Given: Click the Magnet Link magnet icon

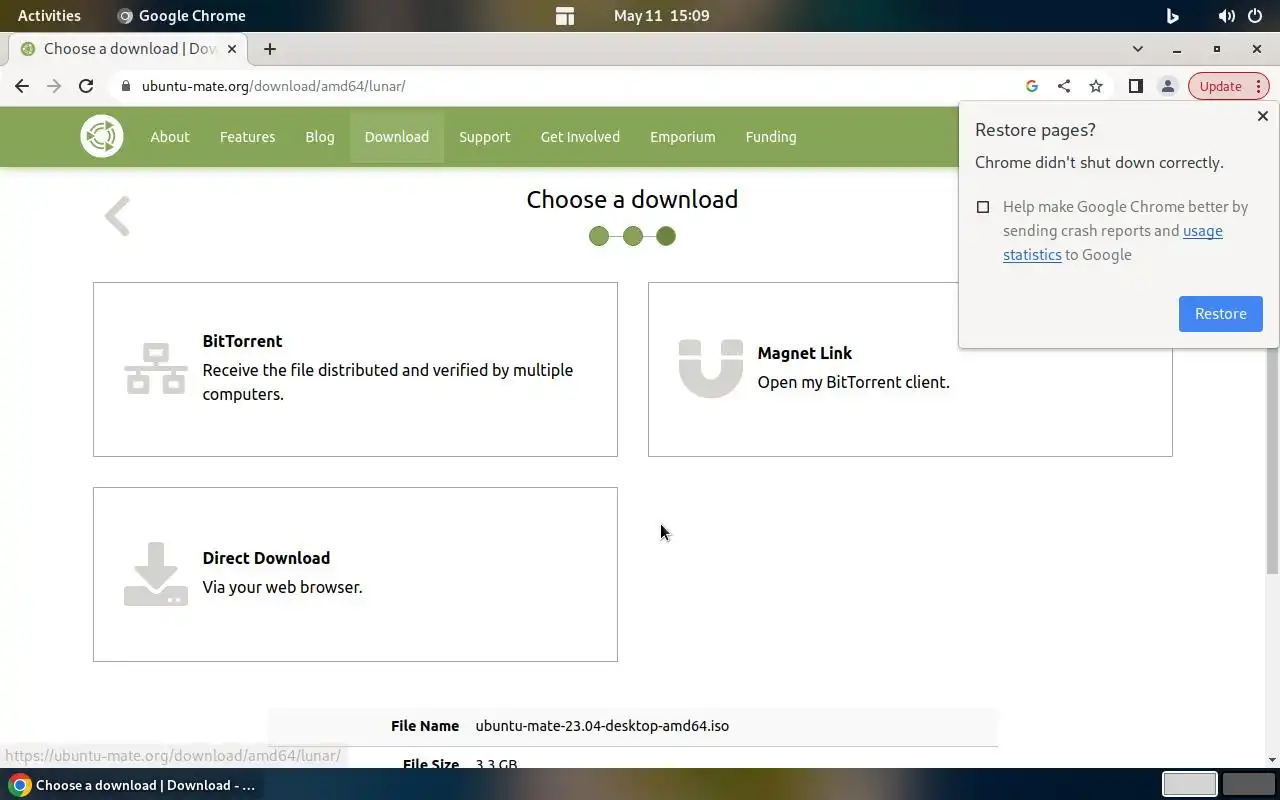Looking at the screenshot, I should (711, 369).
